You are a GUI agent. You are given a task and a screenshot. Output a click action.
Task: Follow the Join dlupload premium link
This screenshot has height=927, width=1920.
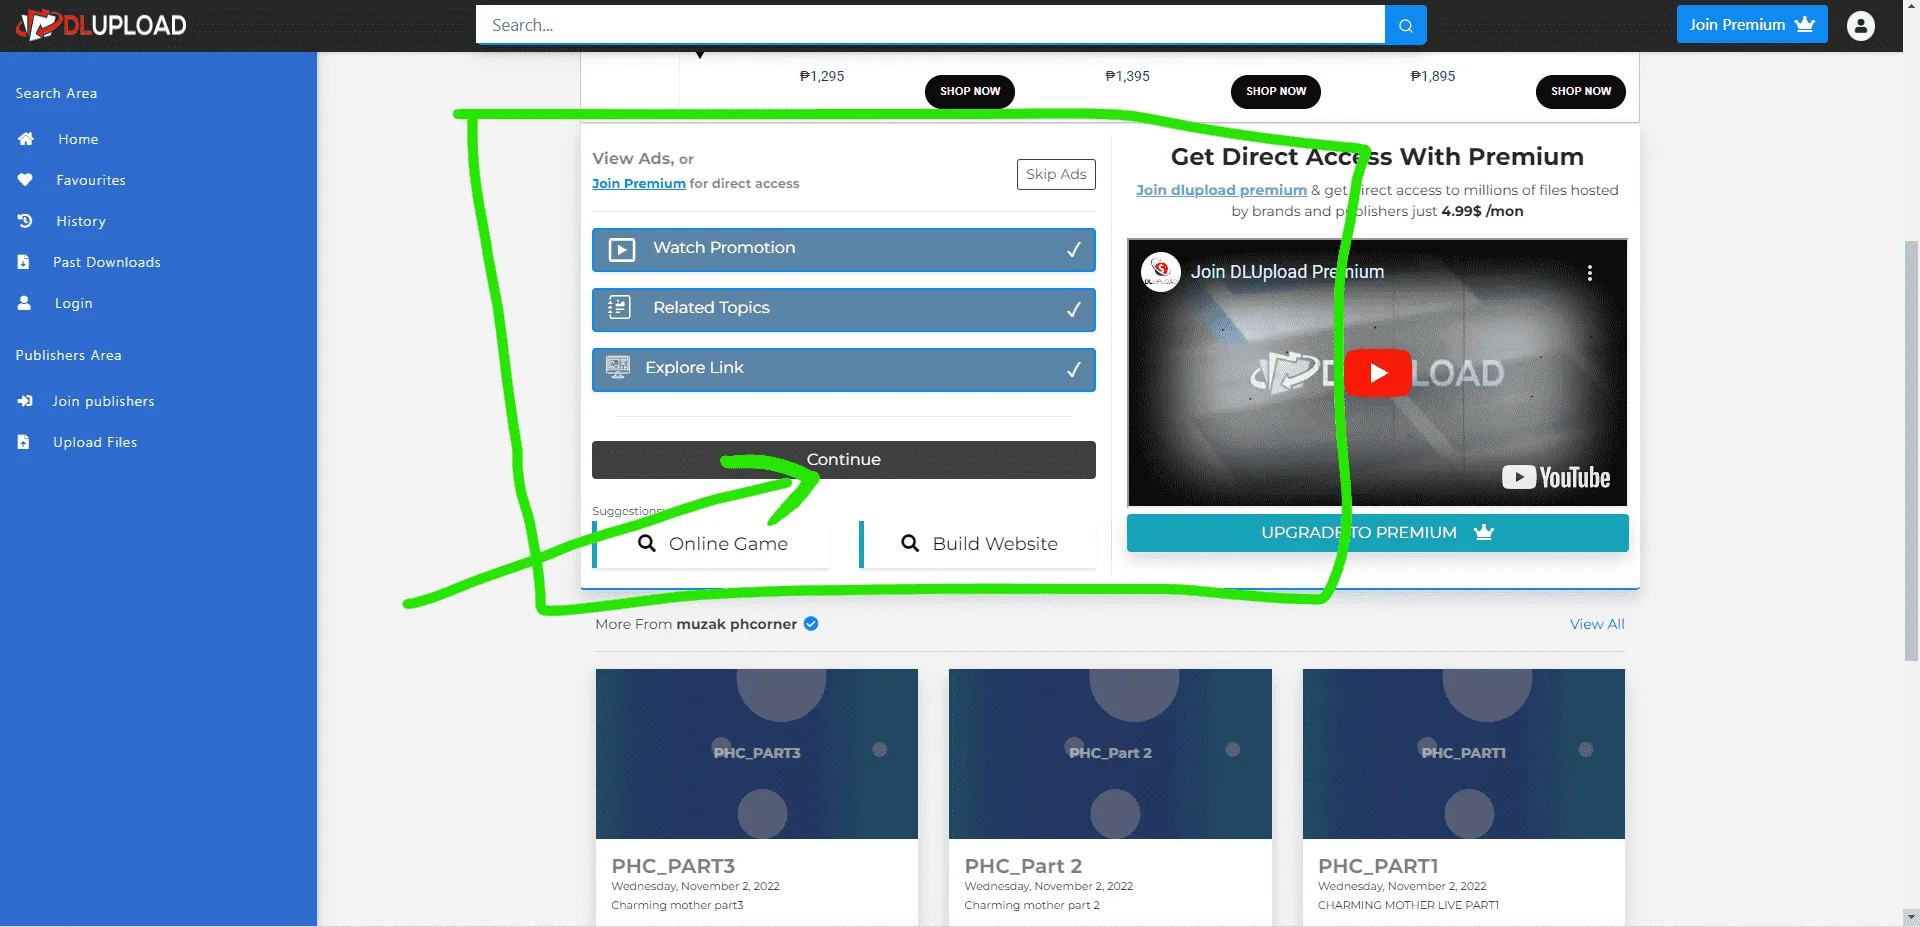point(1221,190)
